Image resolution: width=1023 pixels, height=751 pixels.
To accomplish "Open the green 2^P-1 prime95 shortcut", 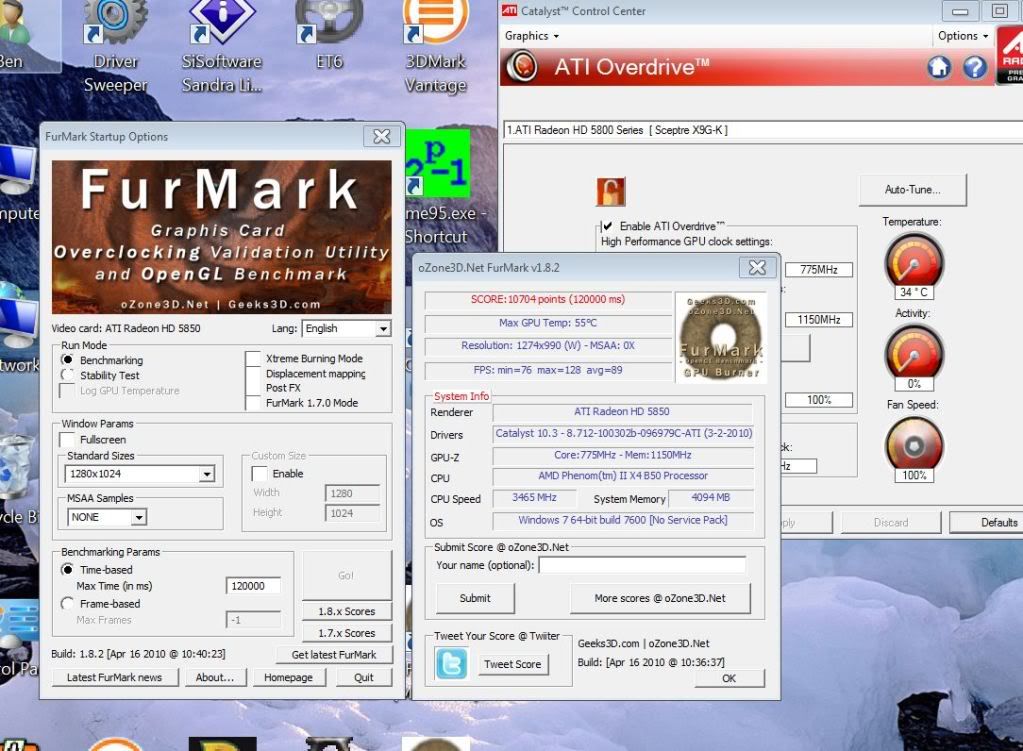I will pos(438,163).
